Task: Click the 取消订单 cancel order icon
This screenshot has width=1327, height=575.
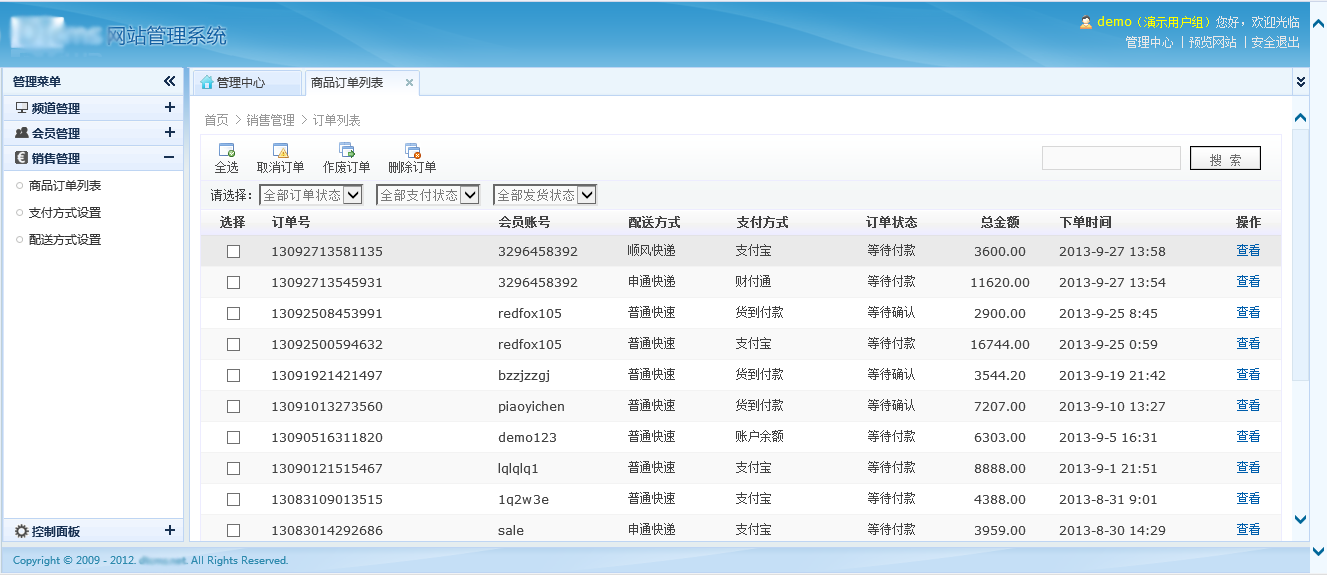Action: click(281, 150)
